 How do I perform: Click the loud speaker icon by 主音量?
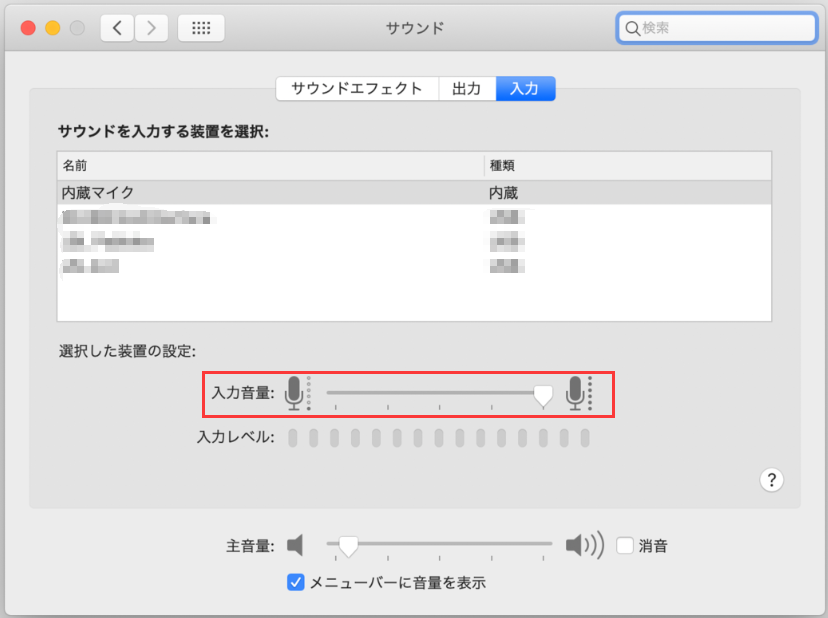584,545
